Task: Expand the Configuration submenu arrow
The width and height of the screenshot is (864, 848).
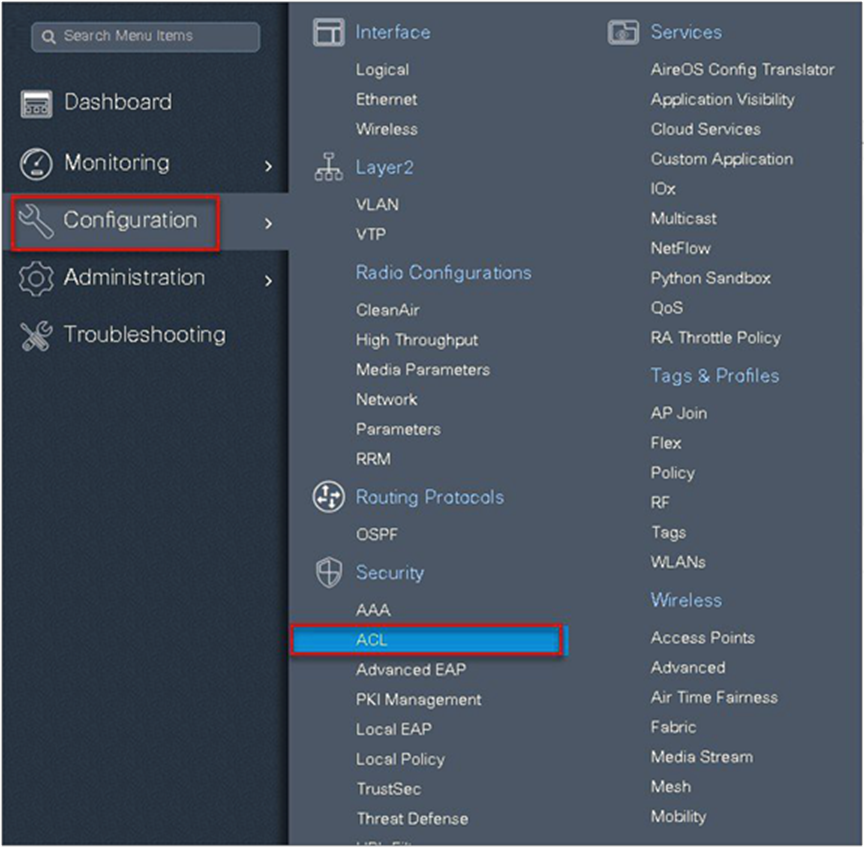Action: [x=268, y=223]
